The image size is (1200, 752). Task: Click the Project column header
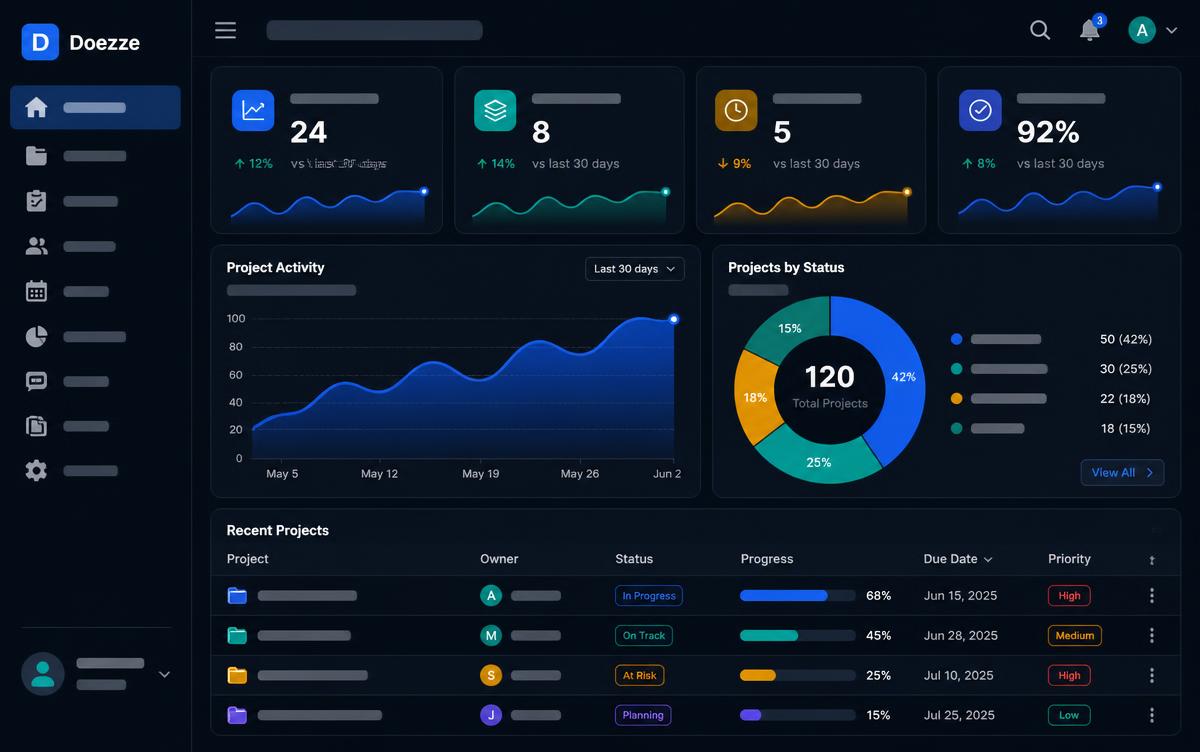(x=248, y=559)
